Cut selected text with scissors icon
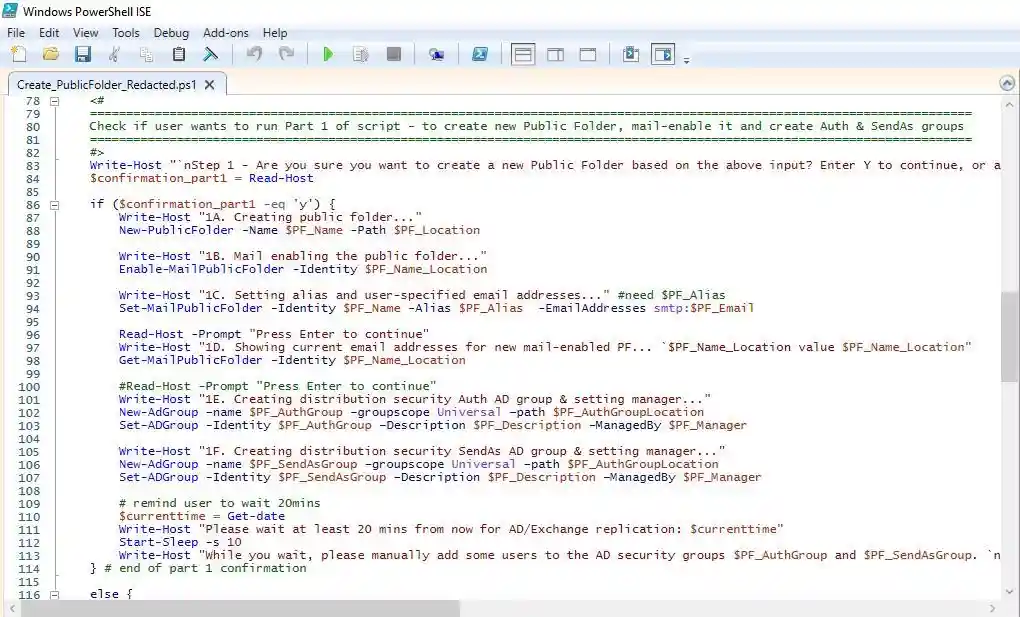1020x617 pixels. tap(114, 54)
